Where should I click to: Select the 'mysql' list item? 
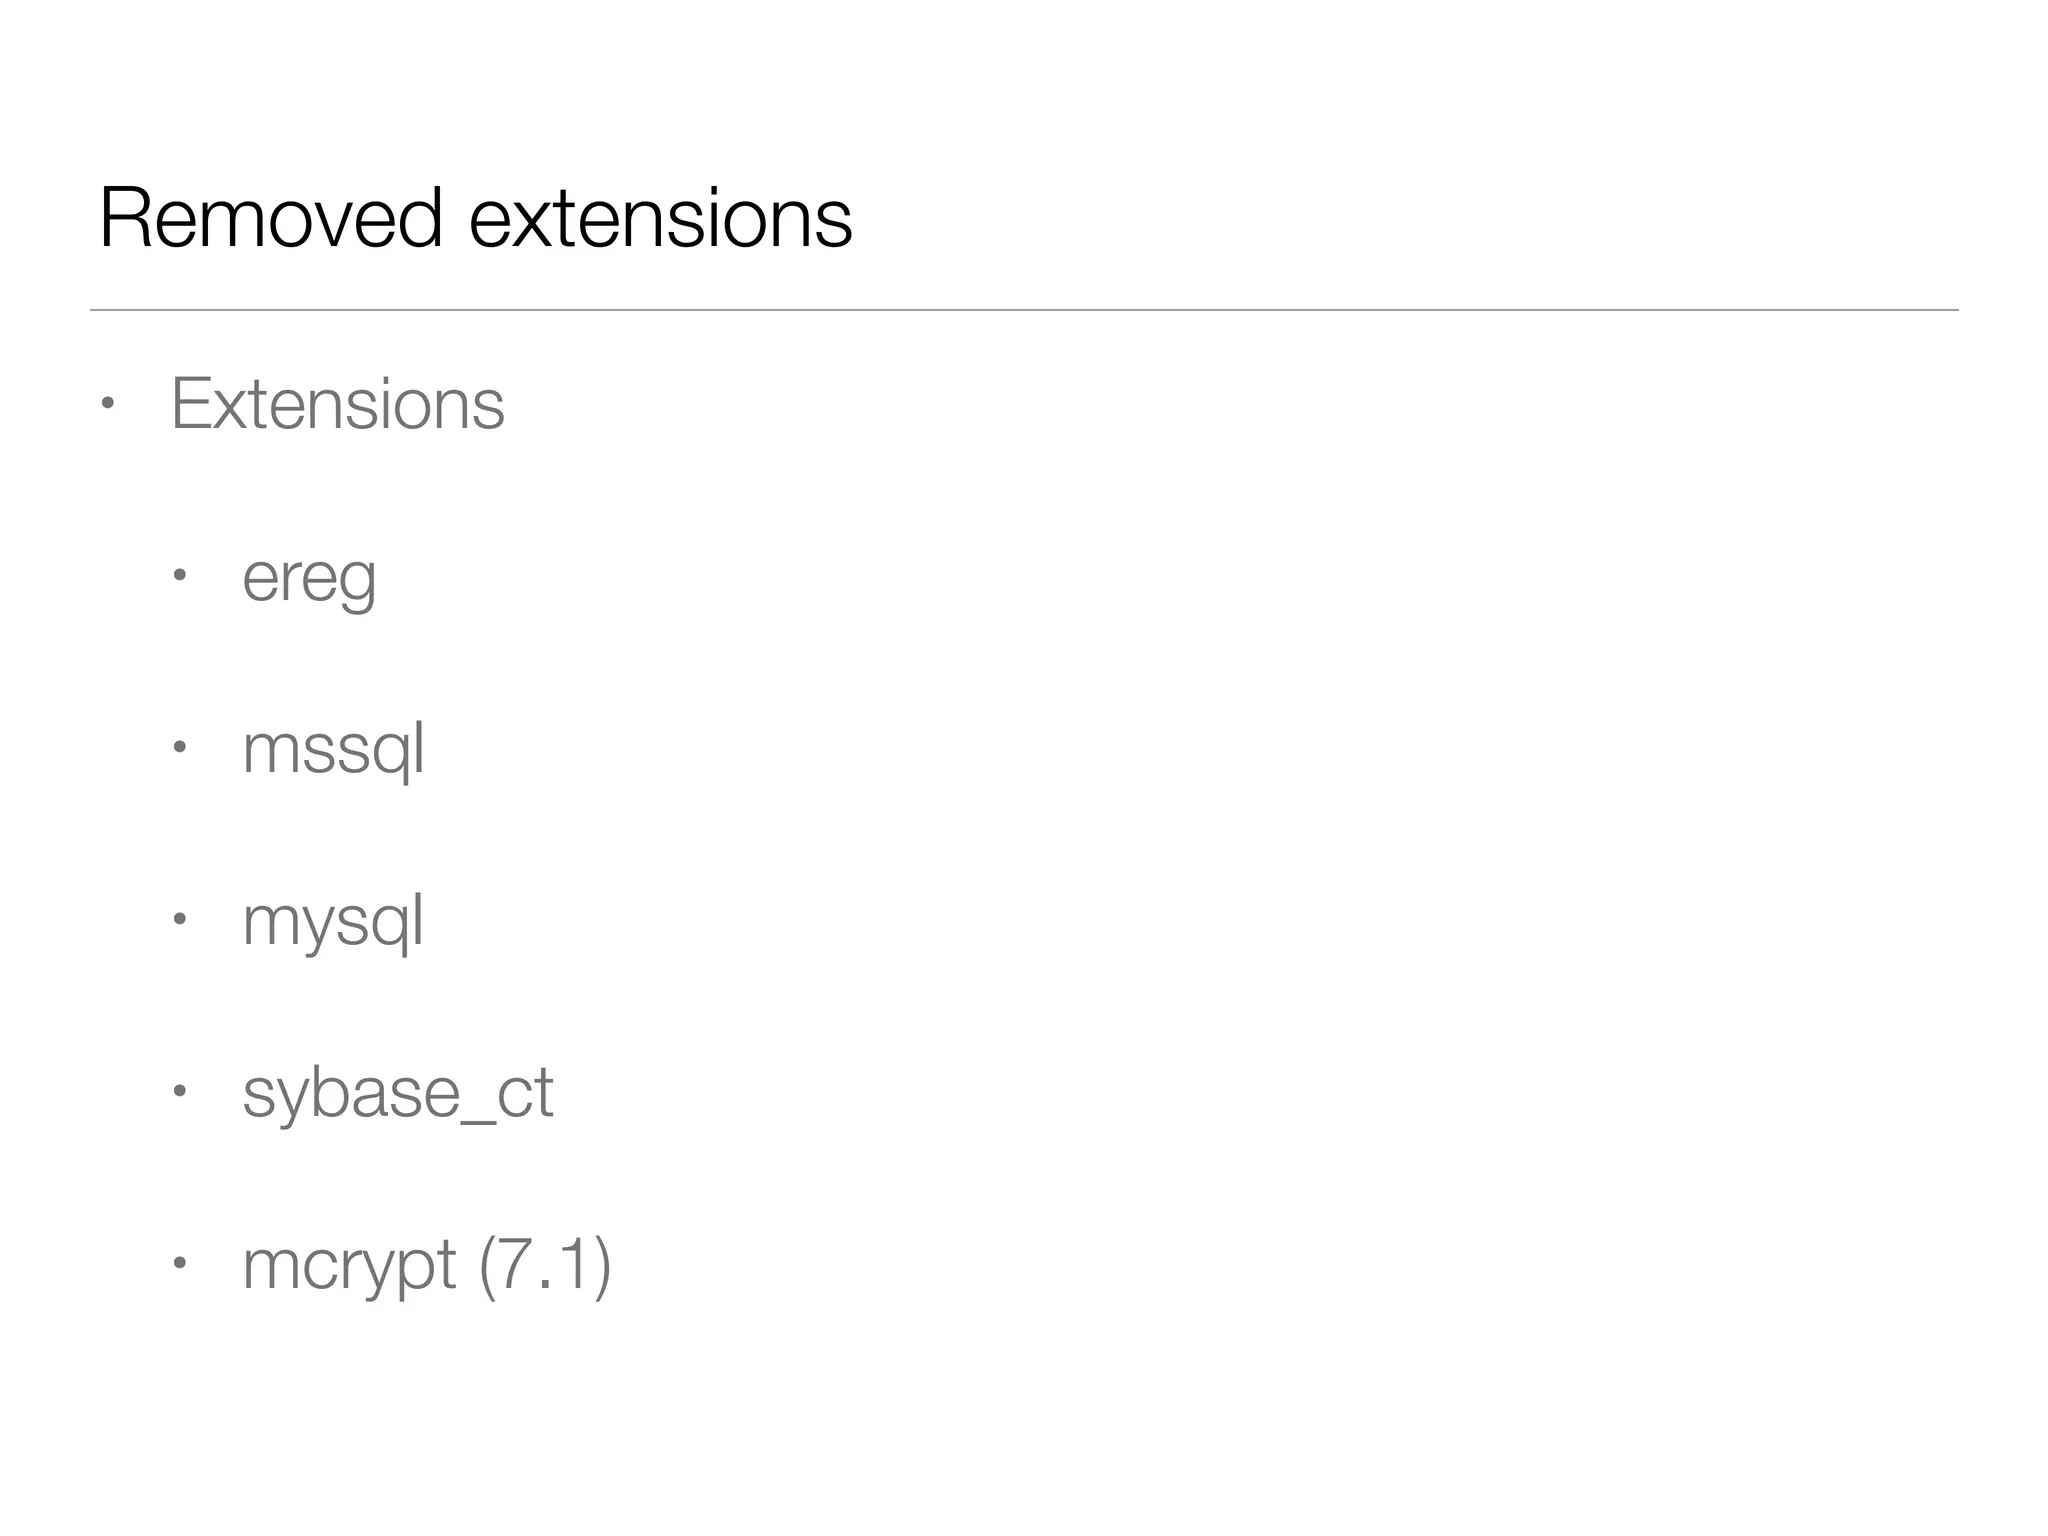point(333,921)
